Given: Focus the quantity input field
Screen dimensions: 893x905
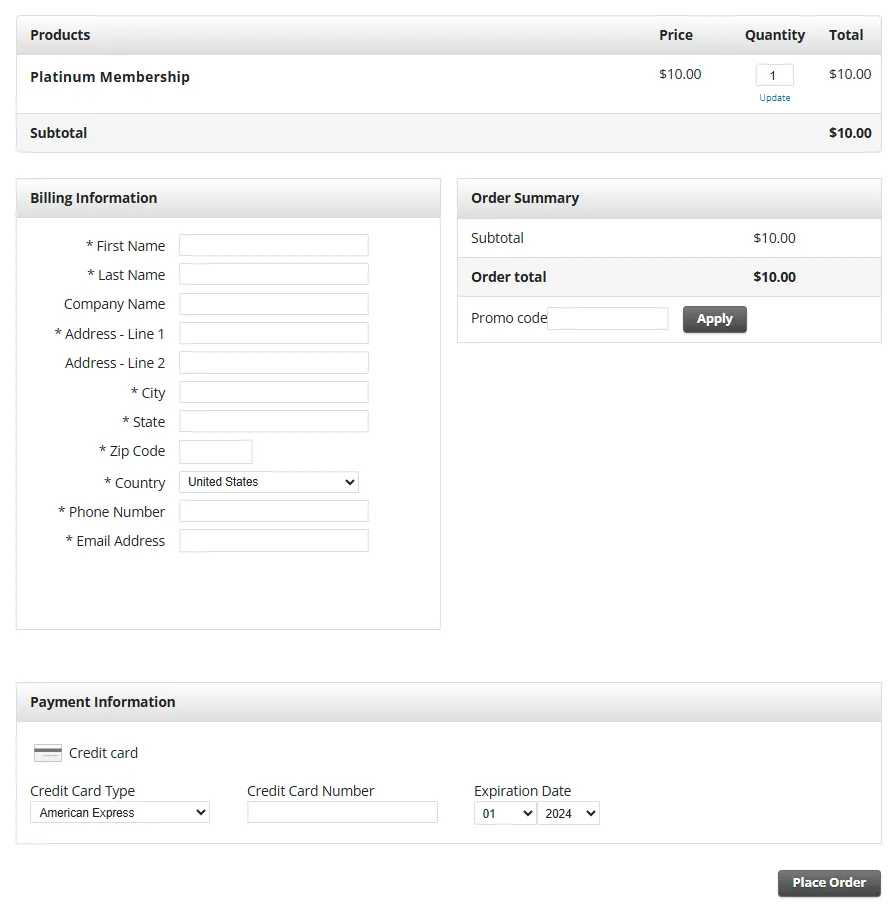Looking at the screenshot, I should click(775, 75).
